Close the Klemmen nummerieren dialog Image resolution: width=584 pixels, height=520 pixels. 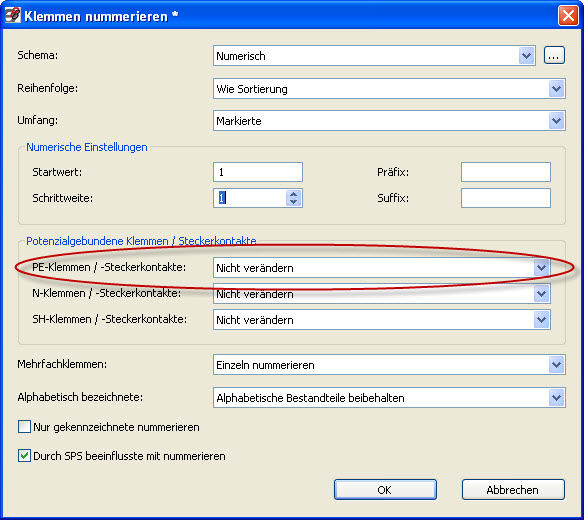[x=568, y=16]
